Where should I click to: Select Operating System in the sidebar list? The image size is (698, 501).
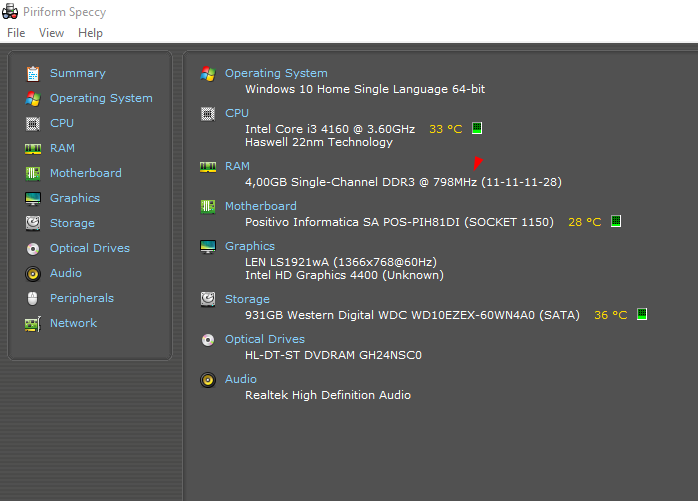(x=101, y=98)
